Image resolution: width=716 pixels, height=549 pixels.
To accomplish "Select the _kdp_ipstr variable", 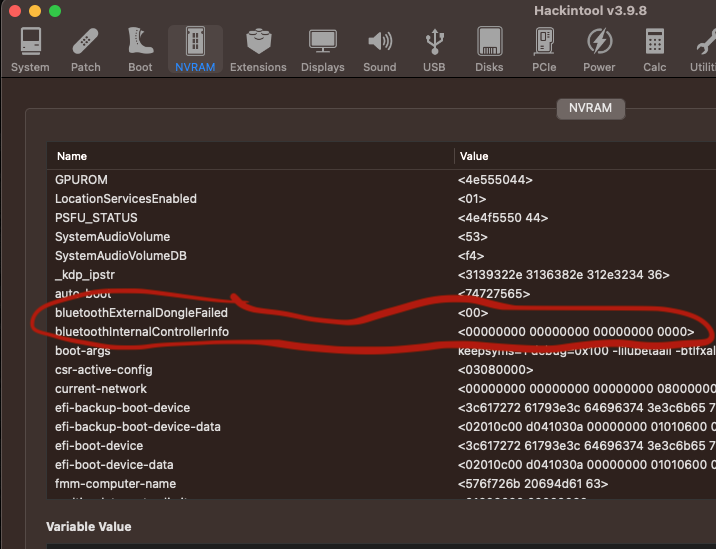I will 381,274.
